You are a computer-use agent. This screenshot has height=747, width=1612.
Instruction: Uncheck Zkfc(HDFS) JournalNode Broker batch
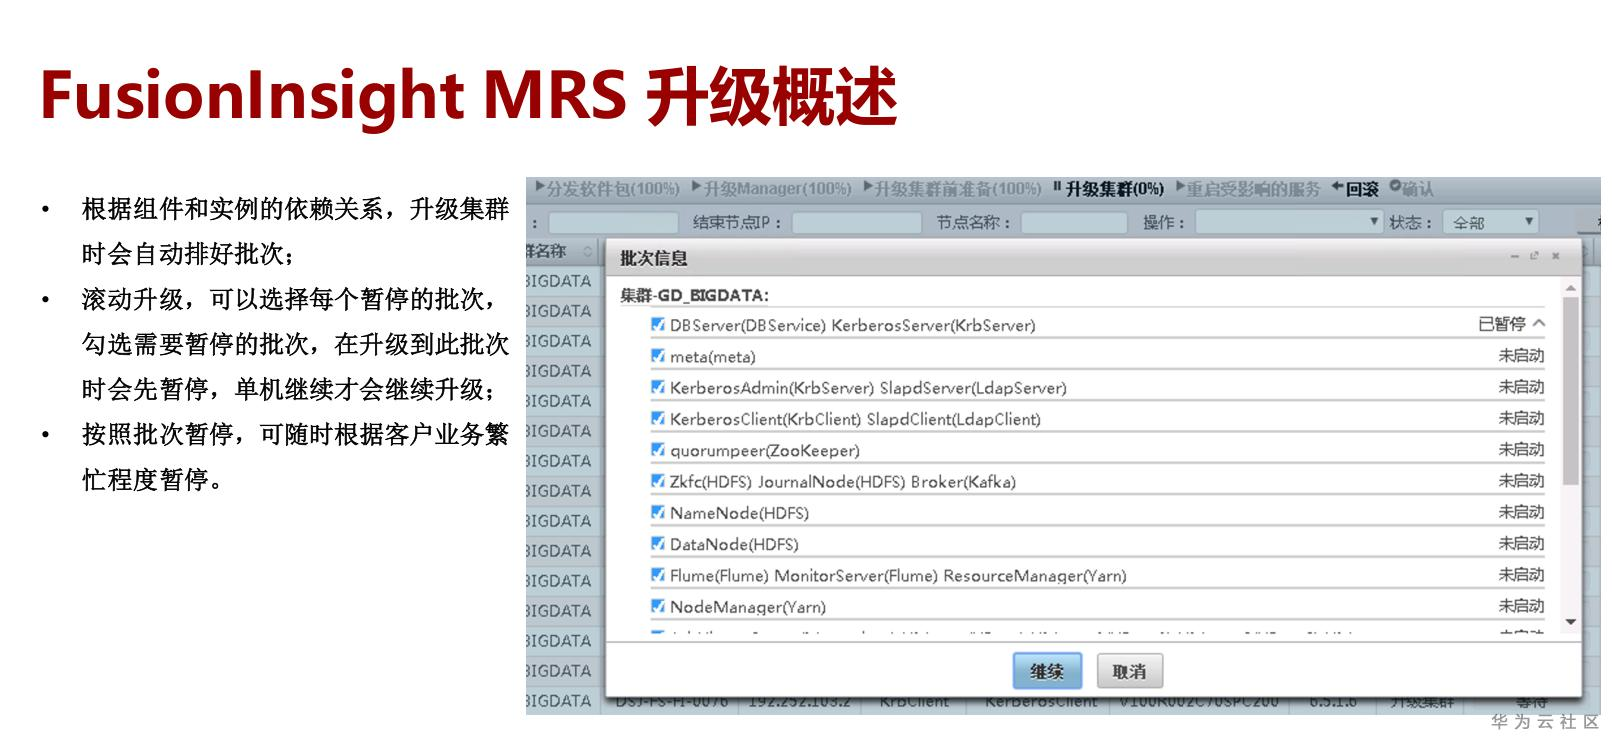[x=658, y=481]
